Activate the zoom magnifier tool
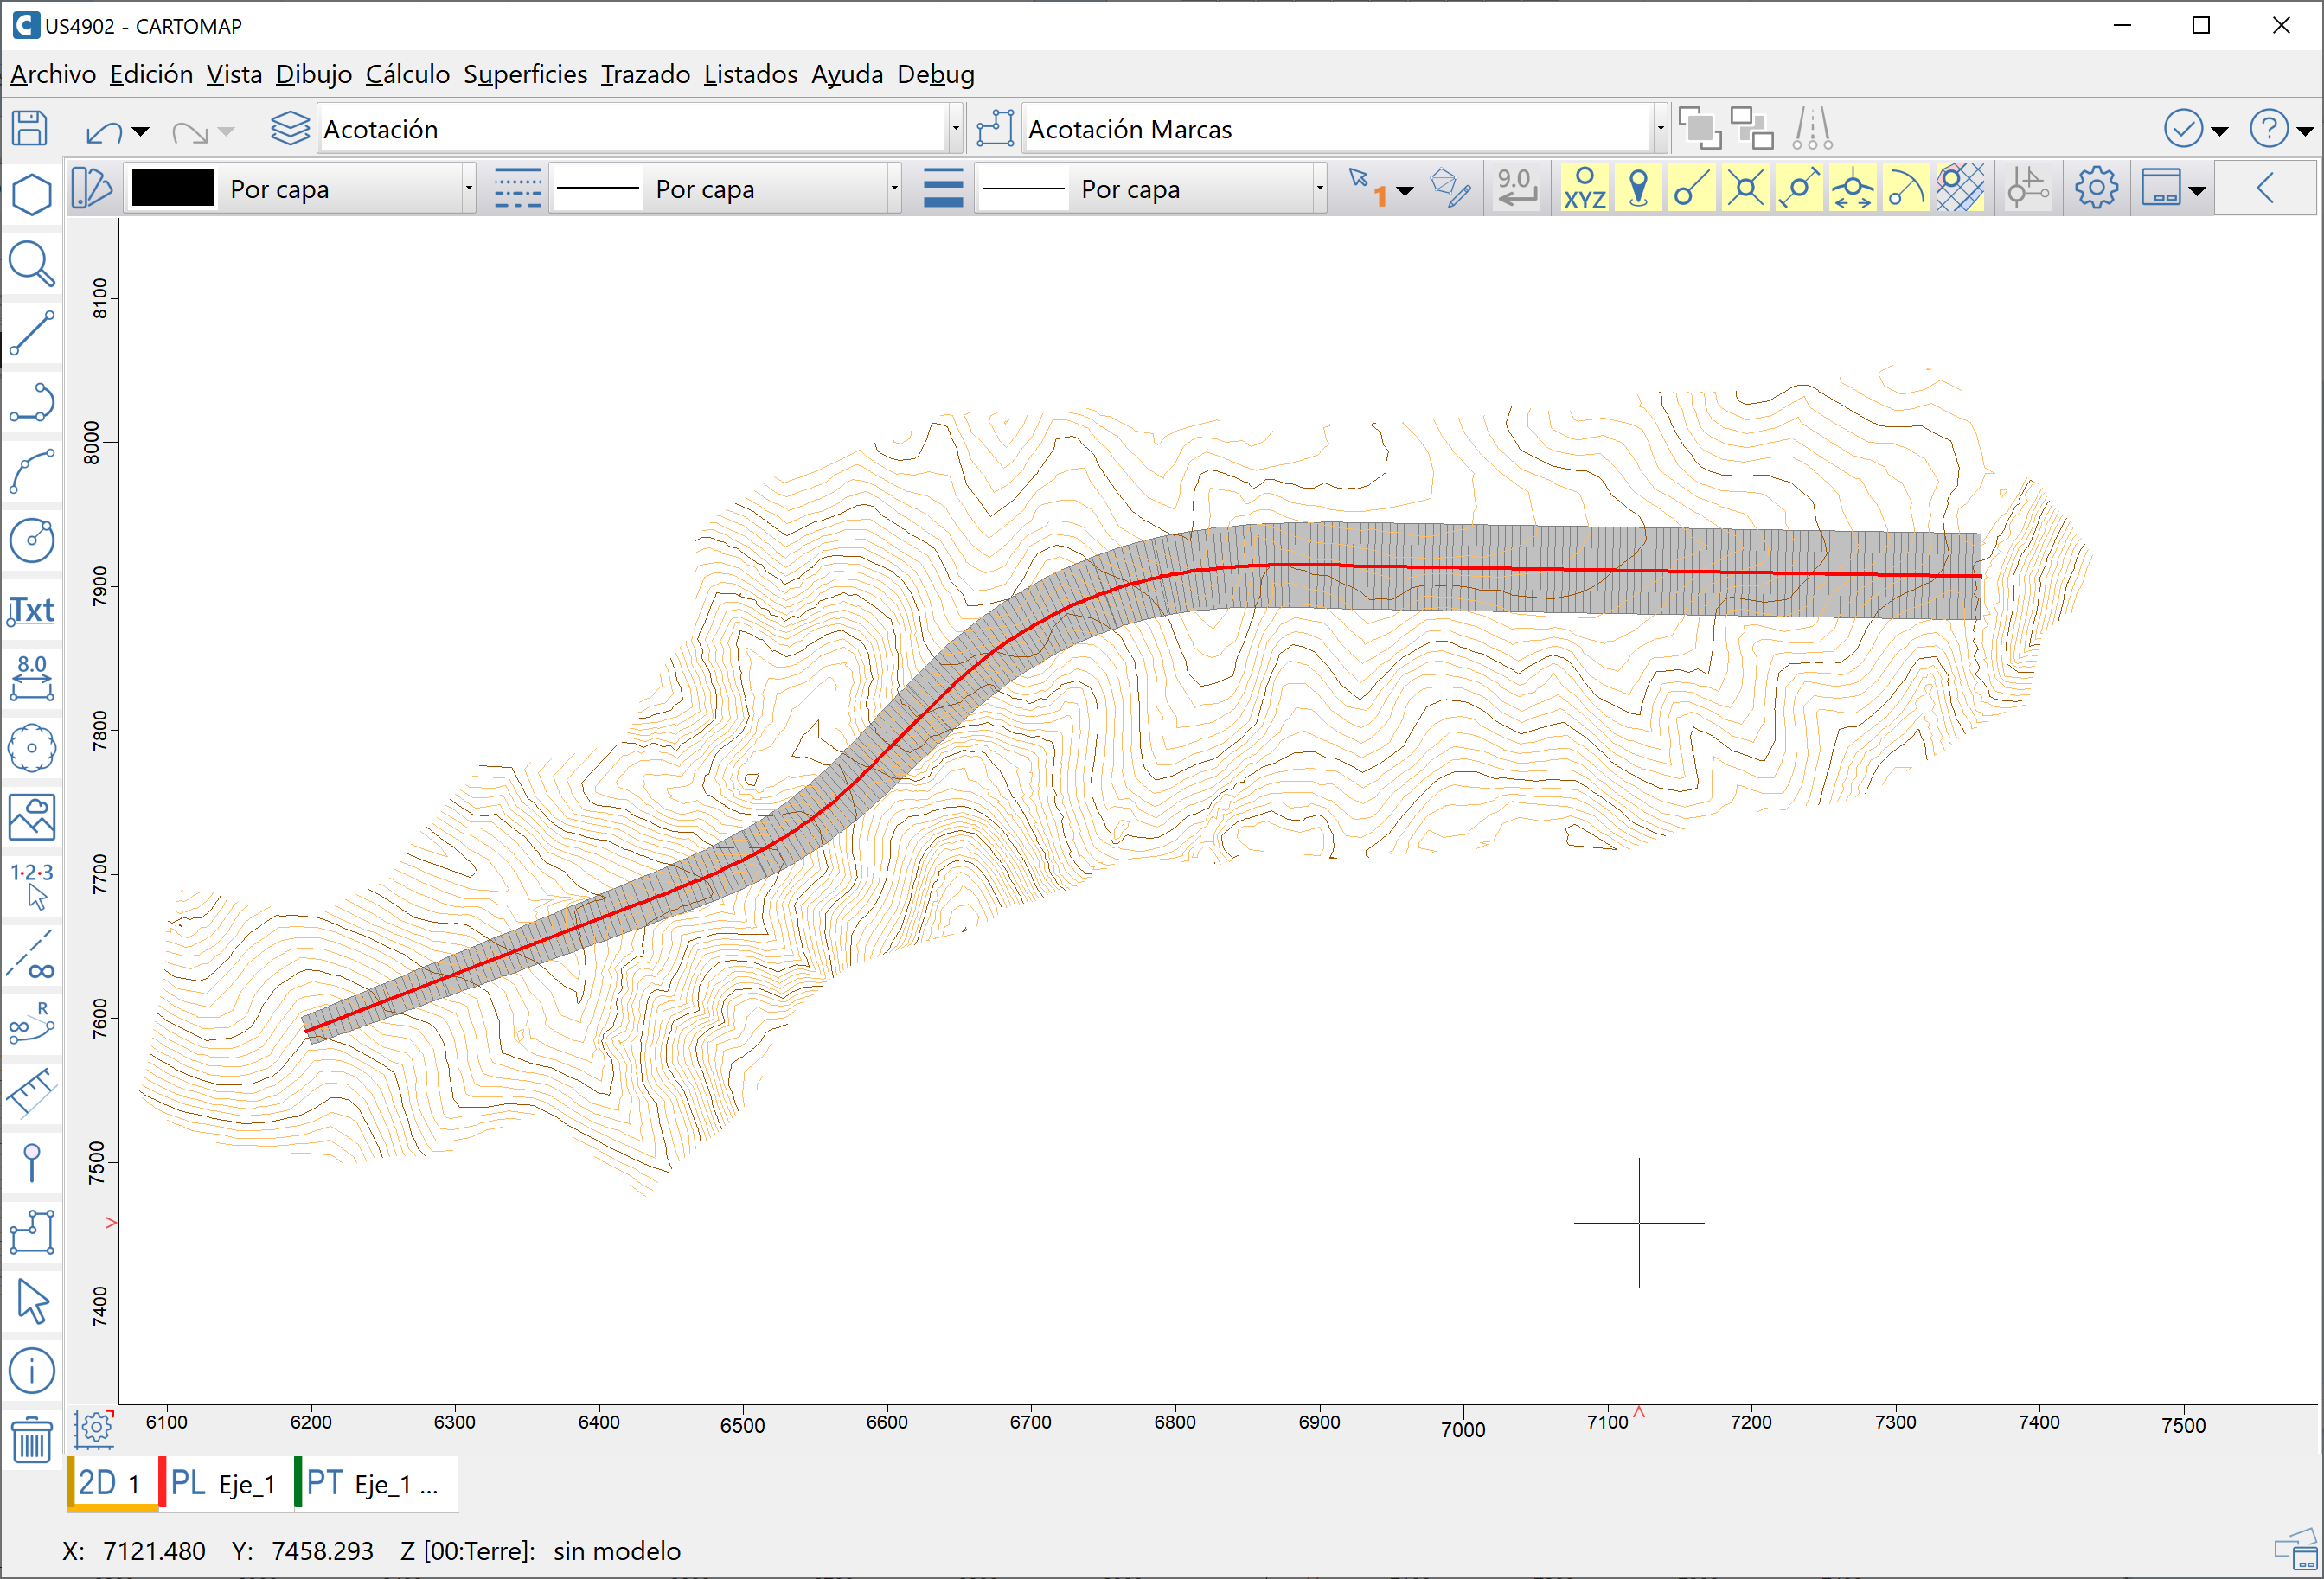This screenshot has height=1579, width=2324. [32, 264]
